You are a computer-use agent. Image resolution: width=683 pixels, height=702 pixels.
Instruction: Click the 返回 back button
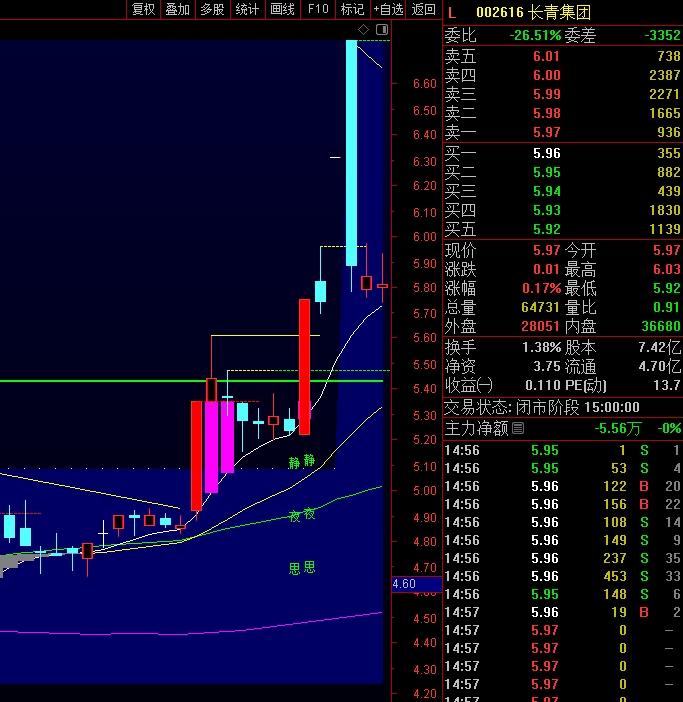pyautogui.click(x=424, y=9)
